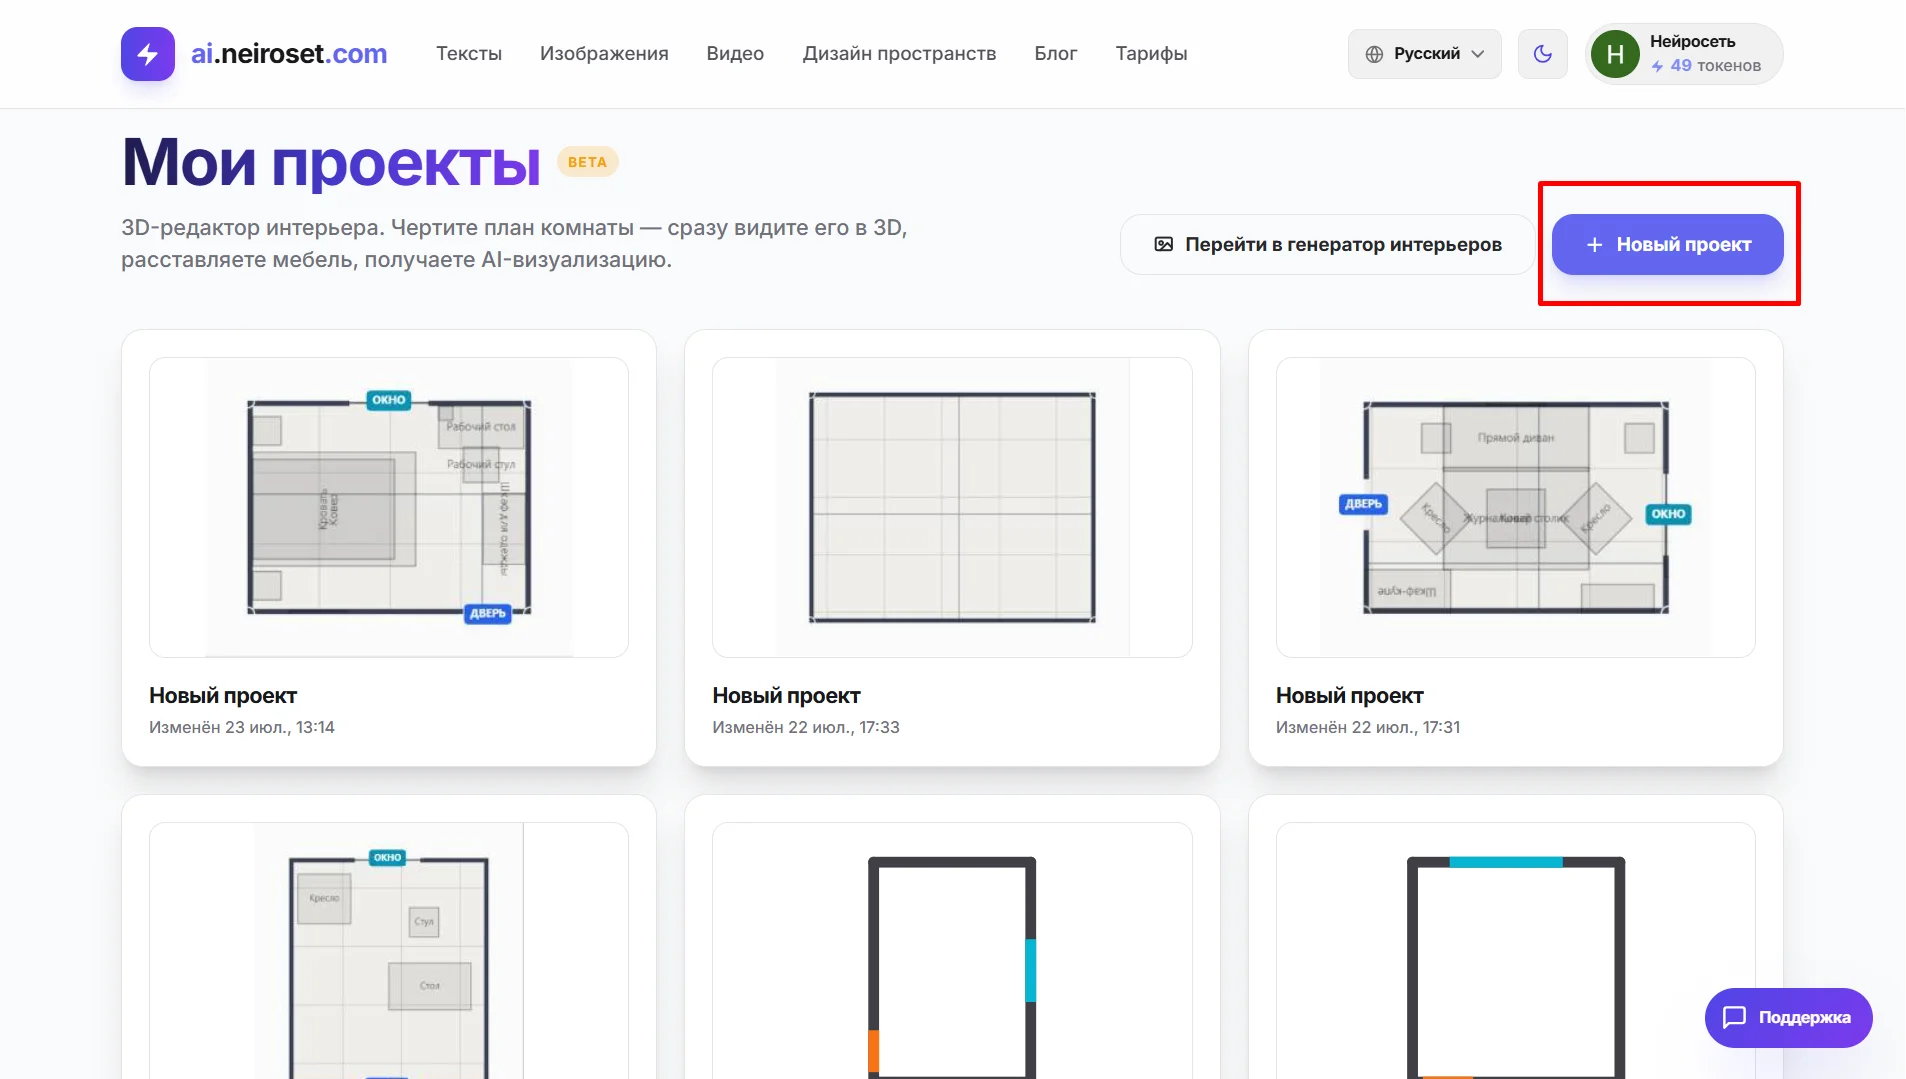1906x1079 pixels.
Task: Go to the Видео section
Action: (x=735, y=54)
